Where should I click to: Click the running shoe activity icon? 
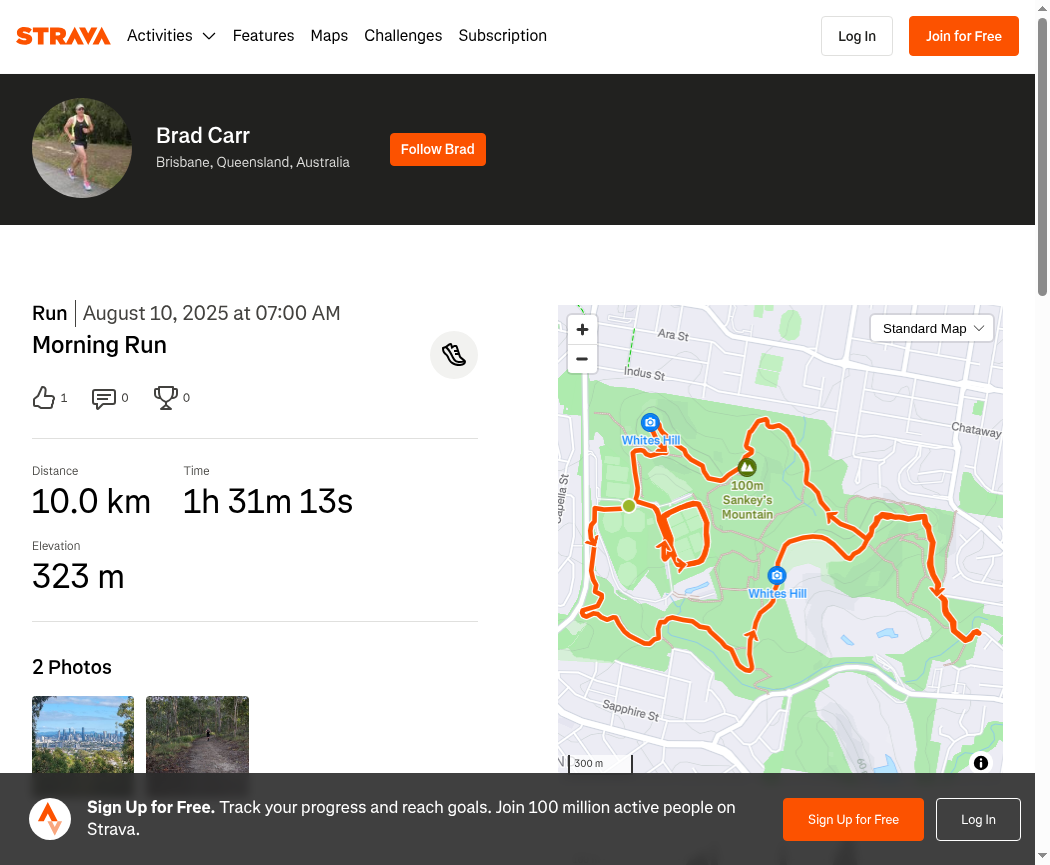click(x=453, y=355)
